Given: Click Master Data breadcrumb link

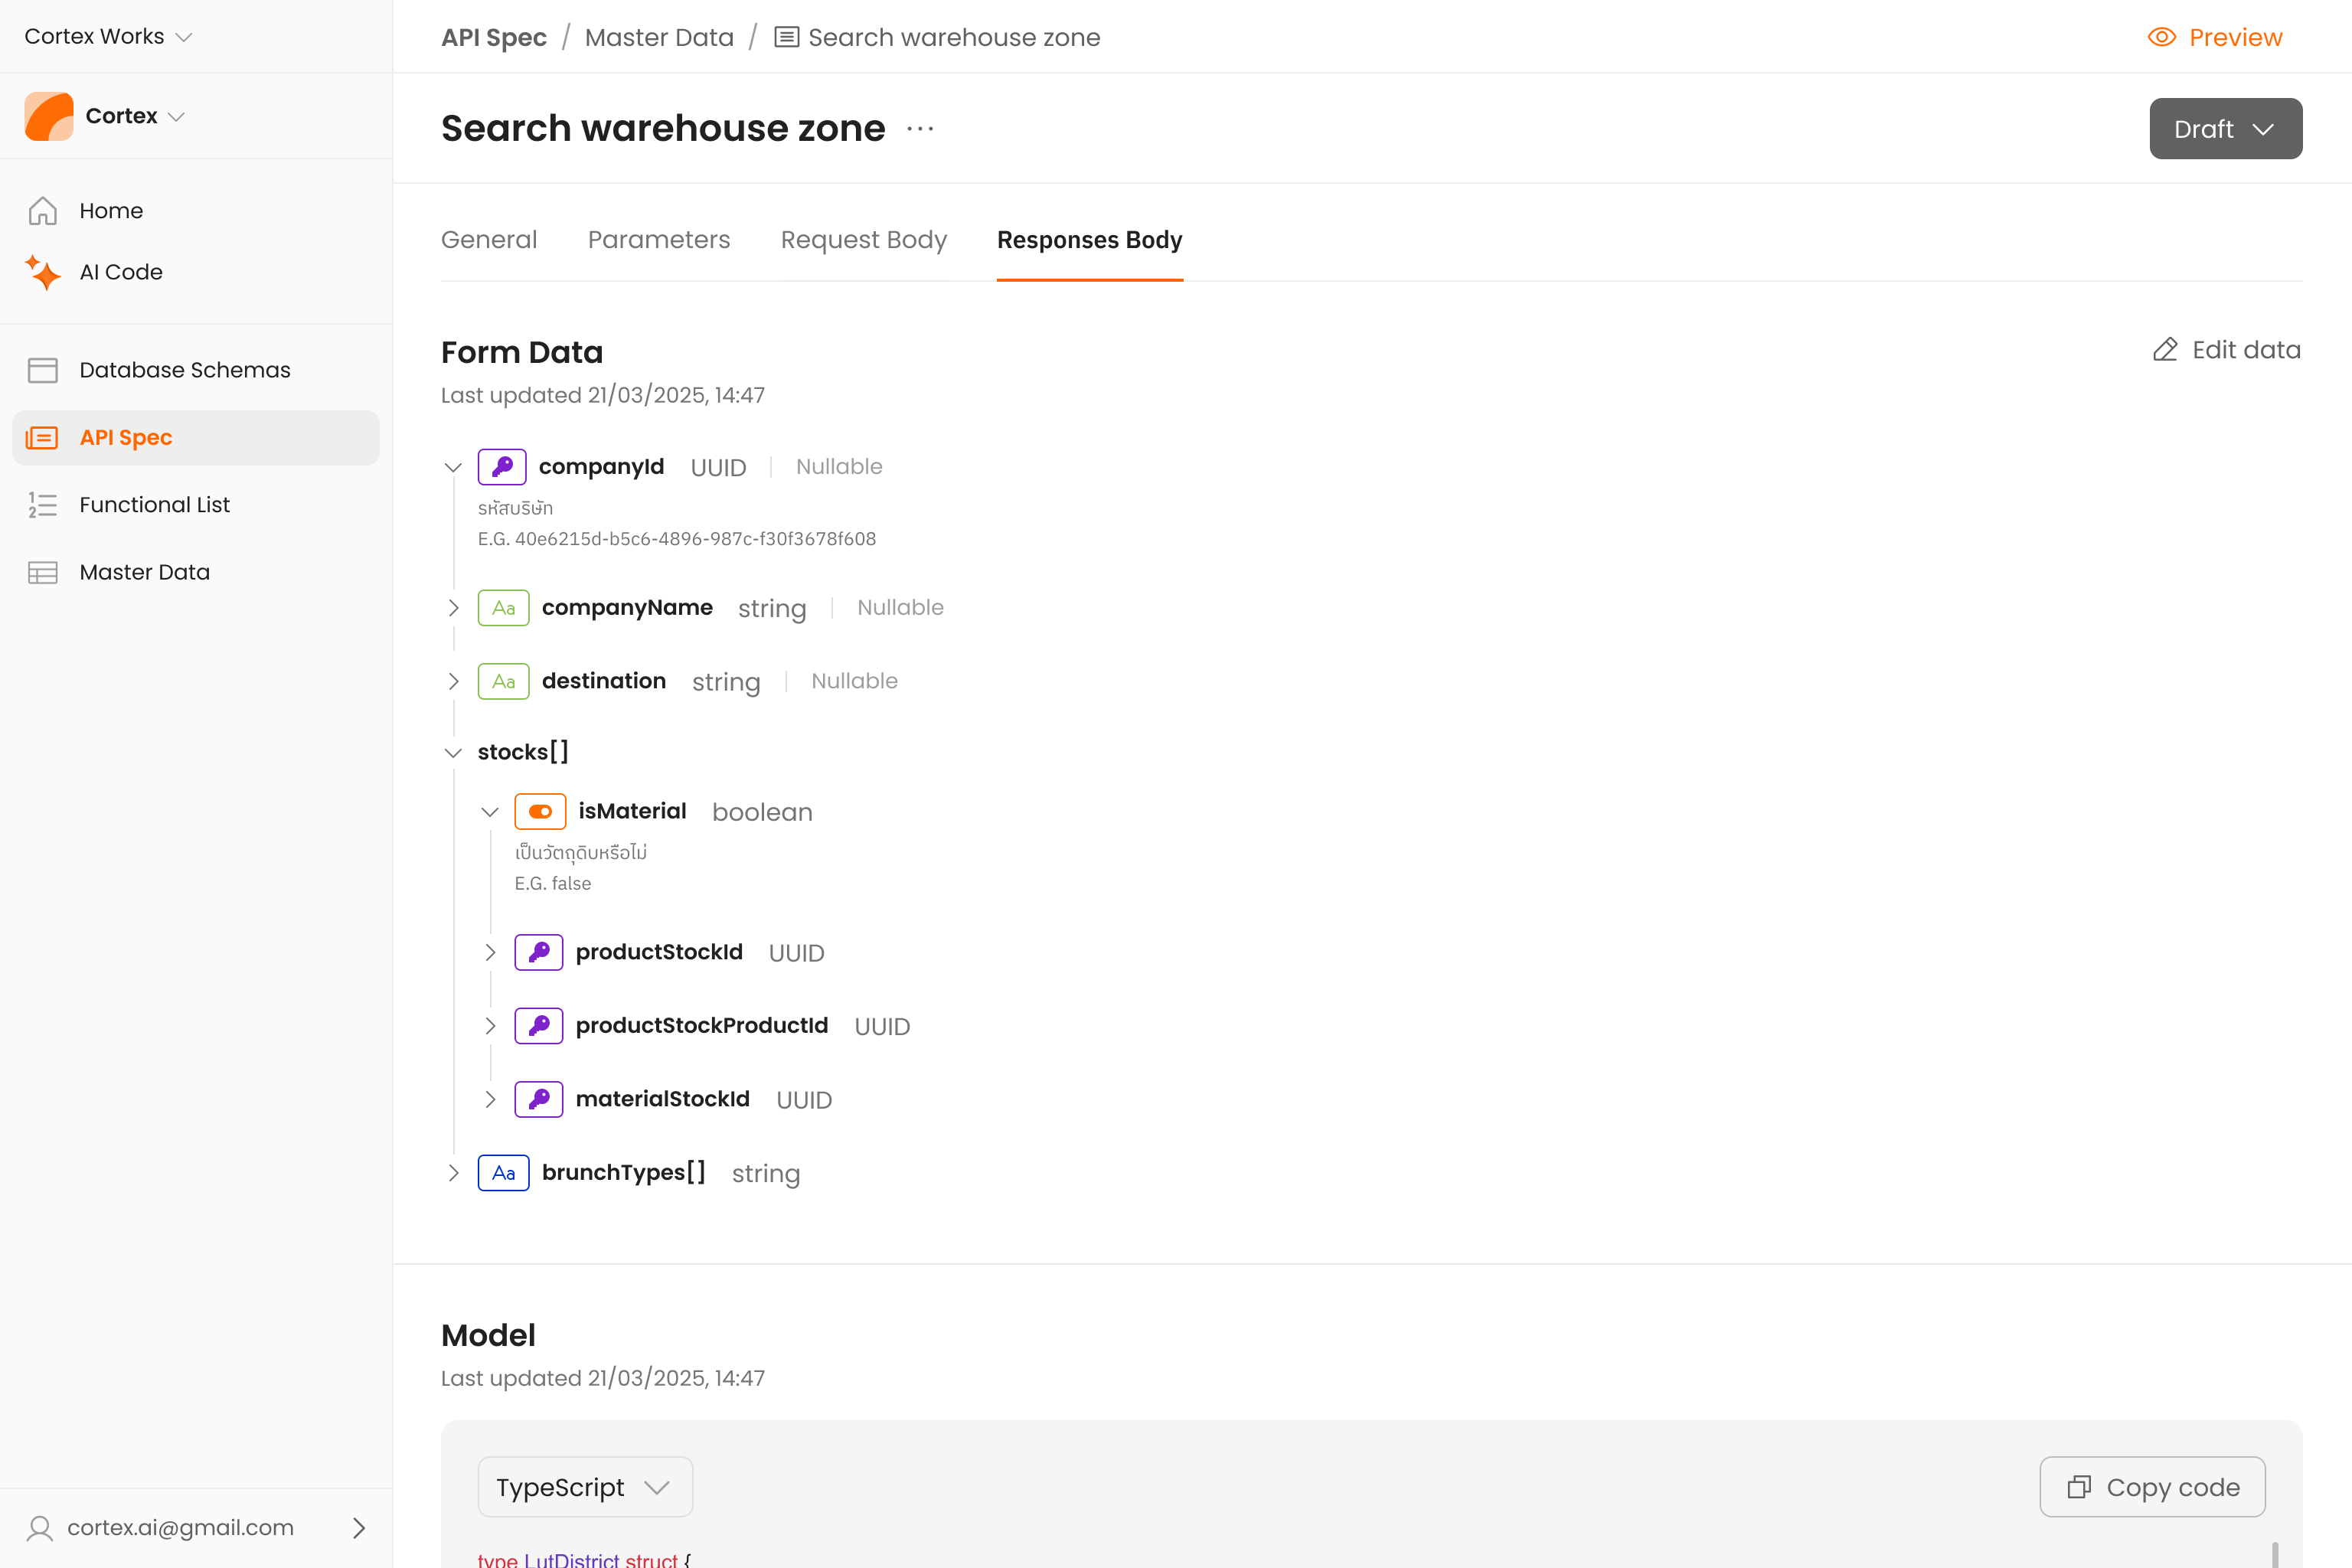Looking at the screenshot, I should pyautogui.click(x=659, y=37).
